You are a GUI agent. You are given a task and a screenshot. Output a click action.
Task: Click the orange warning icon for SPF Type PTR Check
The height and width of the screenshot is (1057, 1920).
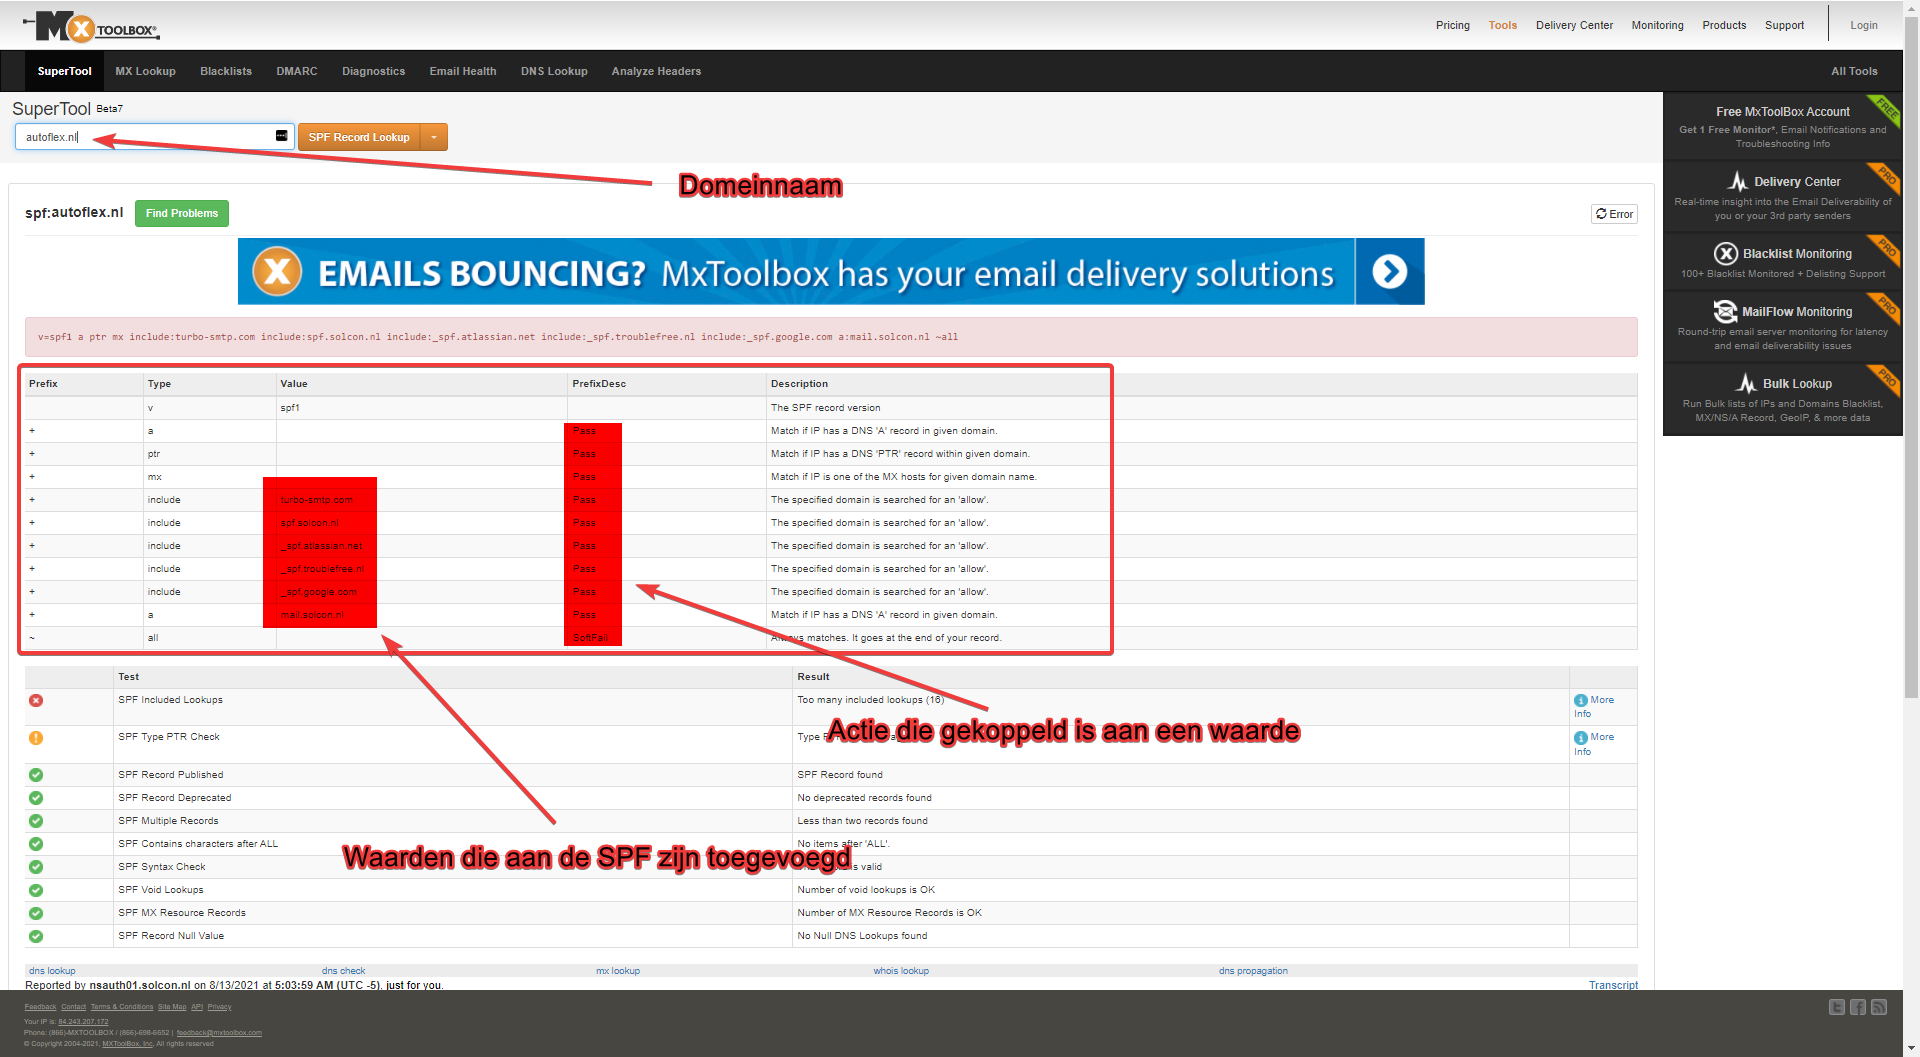[x=36, y=738]
